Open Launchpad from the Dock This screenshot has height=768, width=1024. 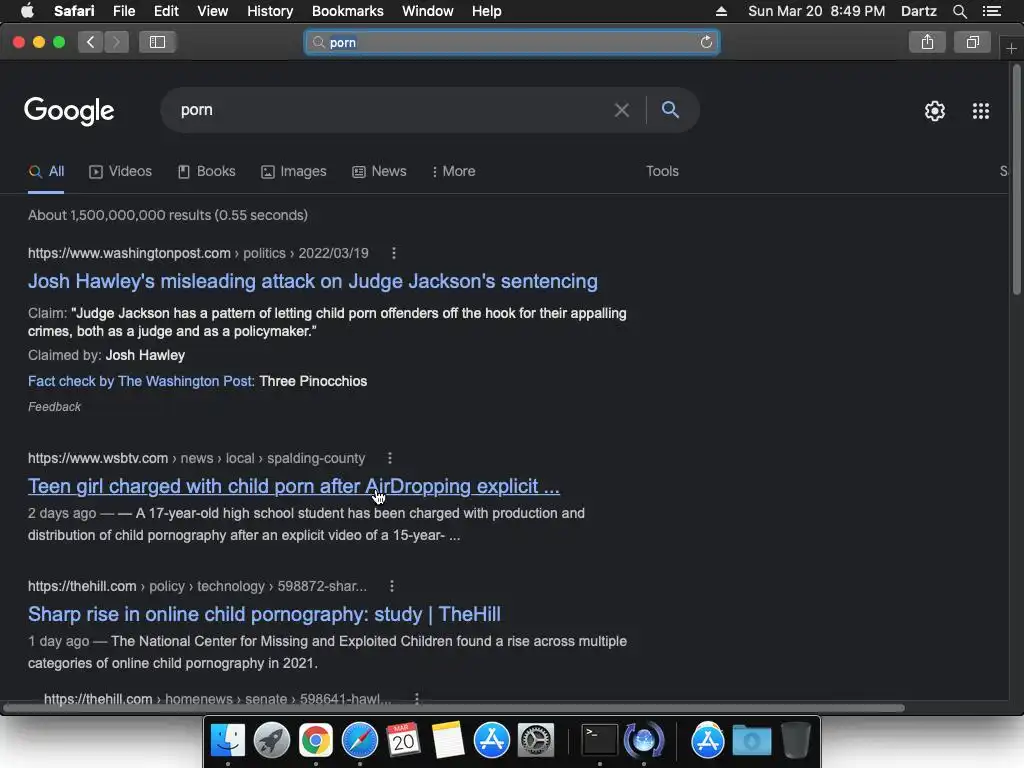(x=272, y=740)
